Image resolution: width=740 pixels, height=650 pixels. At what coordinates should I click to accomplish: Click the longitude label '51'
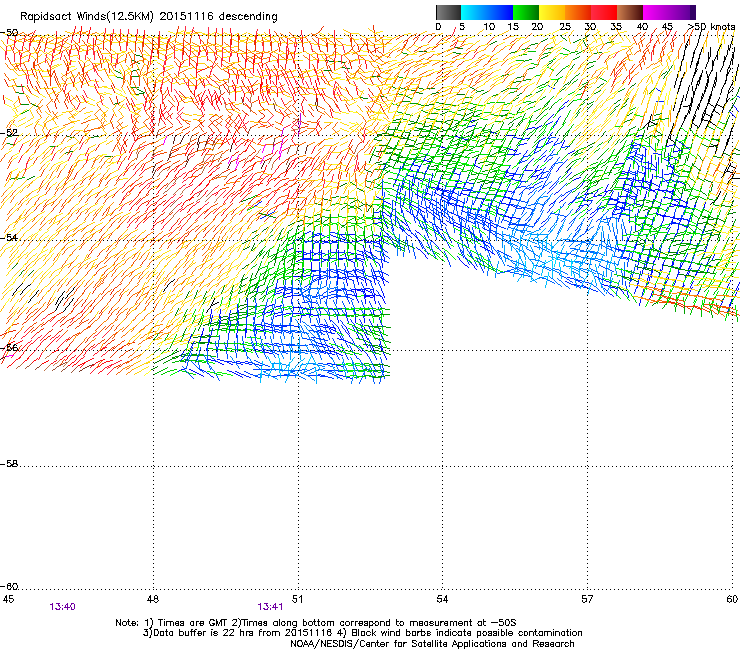pos(297,599)
